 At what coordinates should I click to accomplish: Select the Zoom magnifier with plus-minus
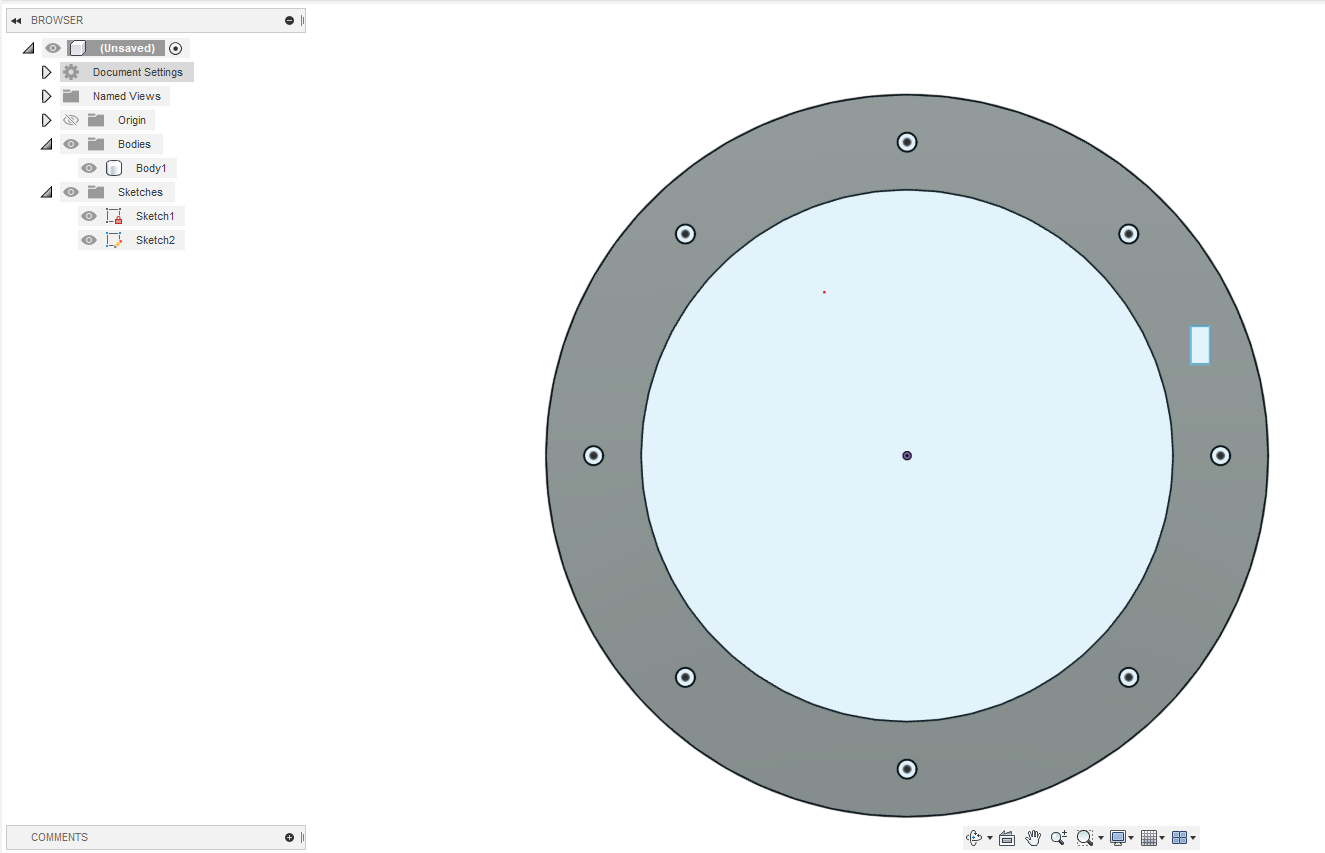point(1059,837)
